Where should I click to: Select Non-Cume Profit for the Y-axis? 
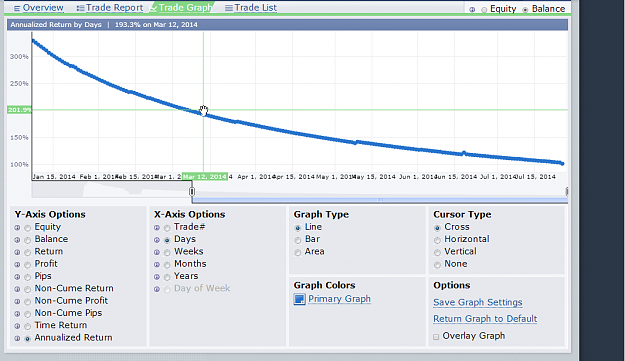(x=28, y=302)
